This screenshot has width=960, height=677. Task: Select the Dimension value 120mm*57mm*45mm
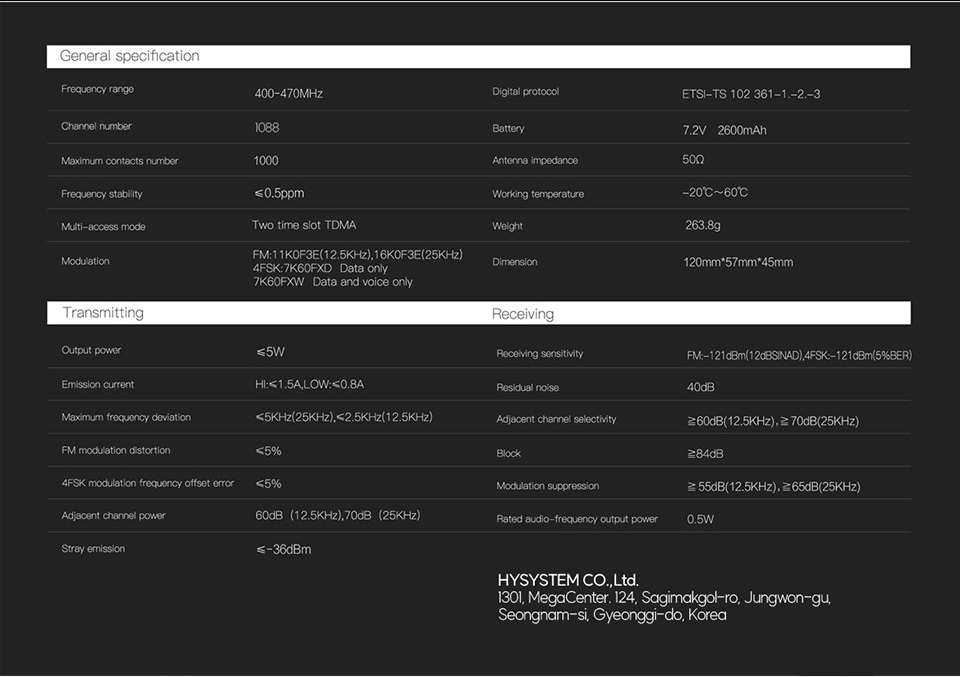[738, 262]
